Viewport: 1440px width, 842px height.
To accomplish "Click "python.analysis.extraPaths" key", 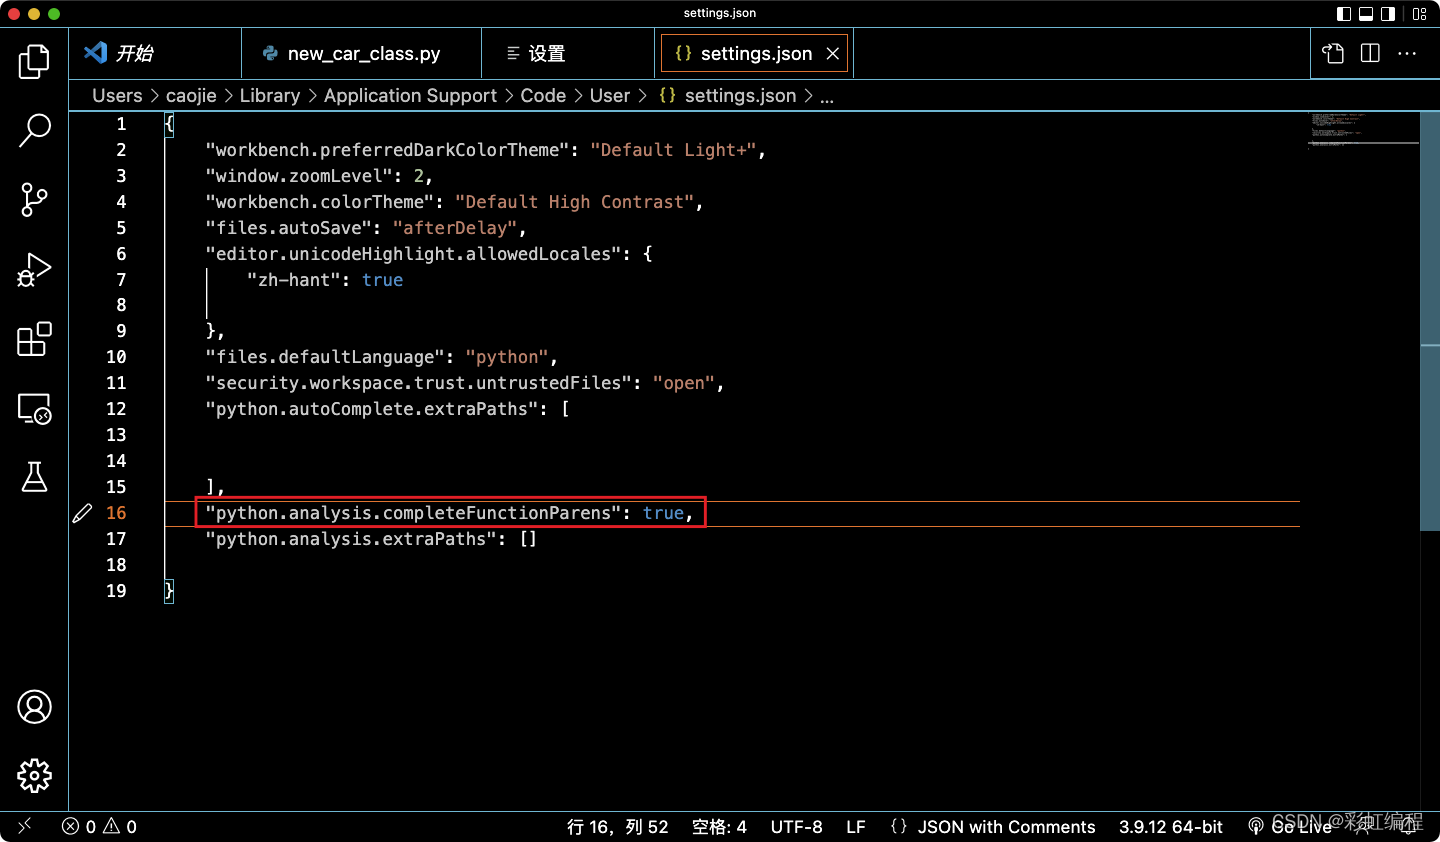I will 352,539.
